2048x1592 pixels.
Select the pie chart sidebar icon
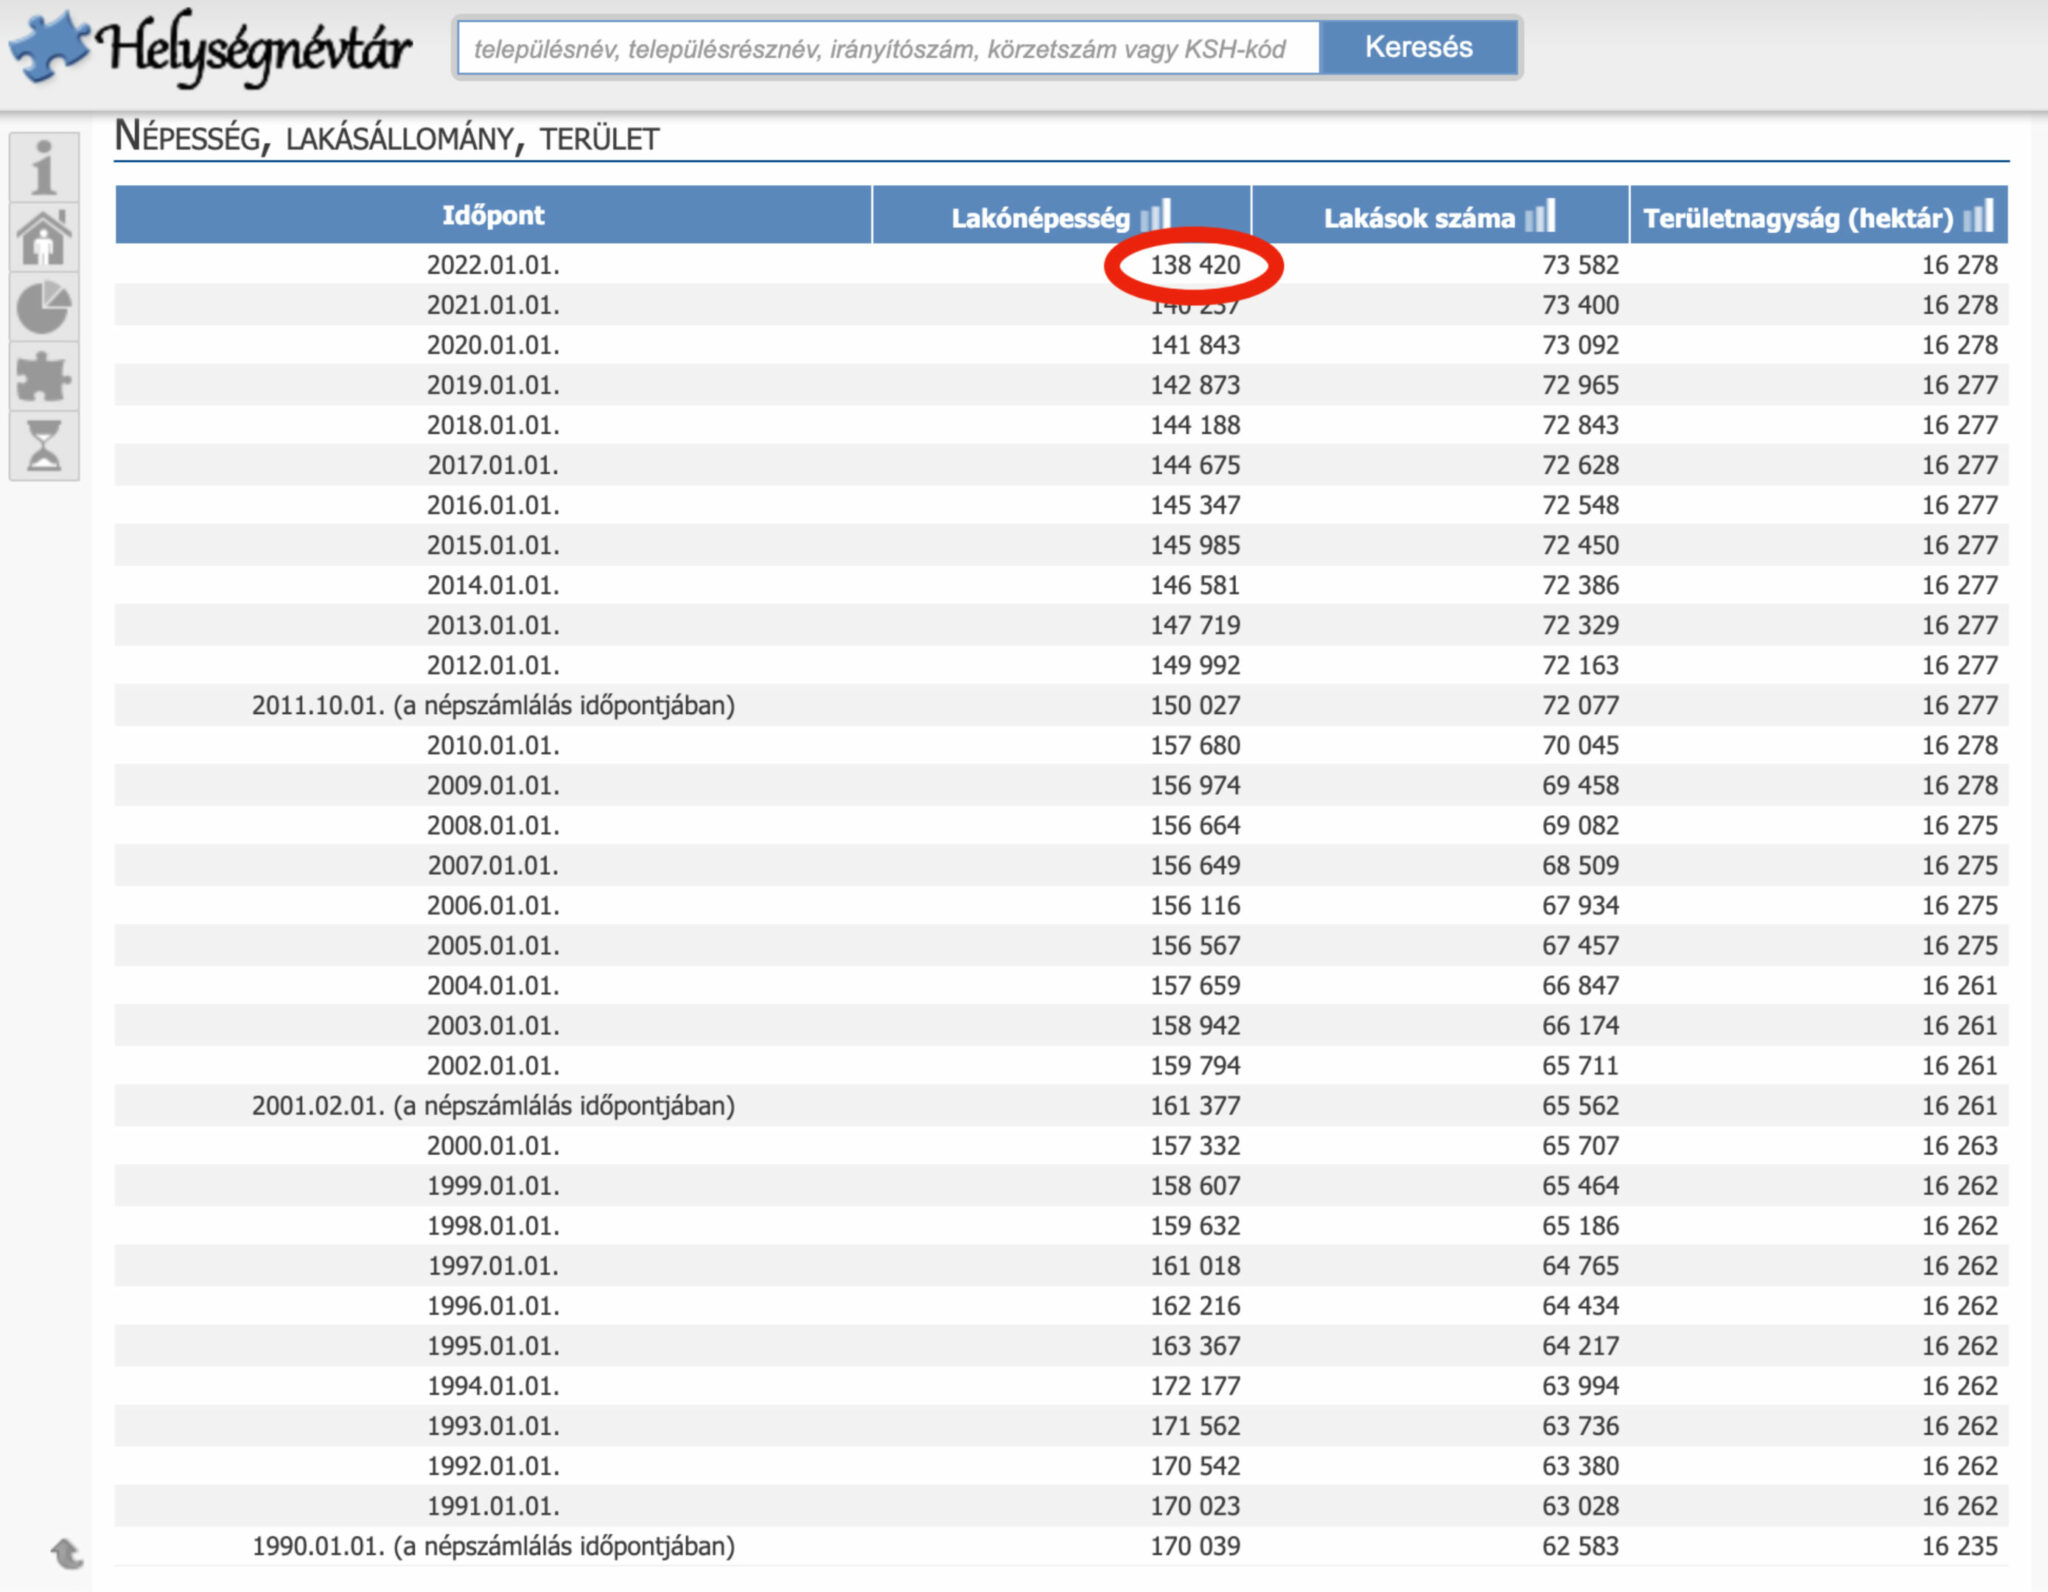(x=43, y=307)
